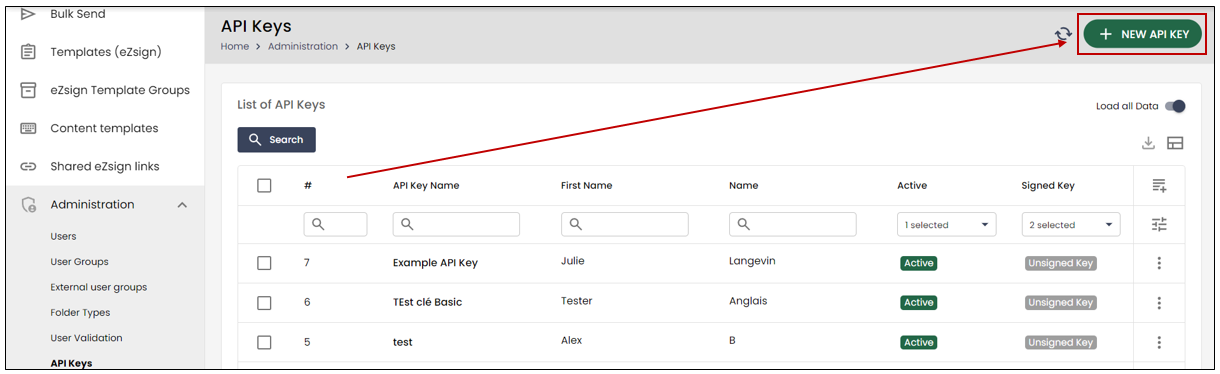
Task: Open actions menu for TEst clé Basic row
Action: coord(1159,303)
